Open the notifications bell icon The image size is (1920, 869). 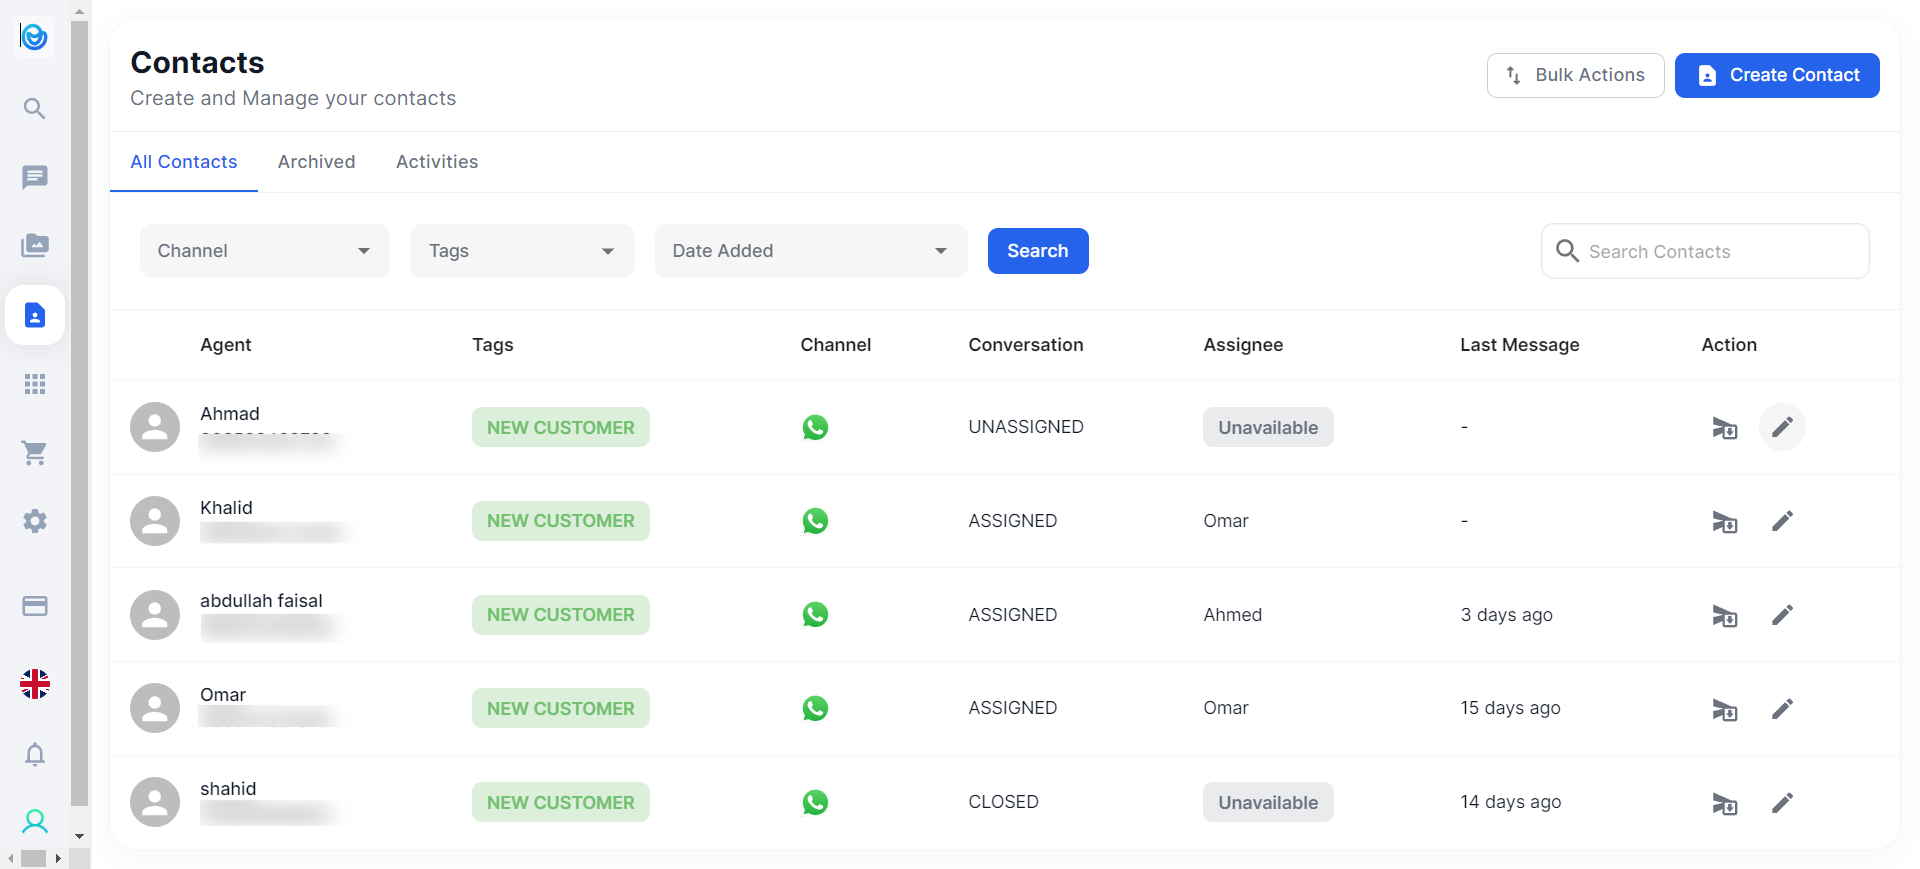(x=35, y=754)
